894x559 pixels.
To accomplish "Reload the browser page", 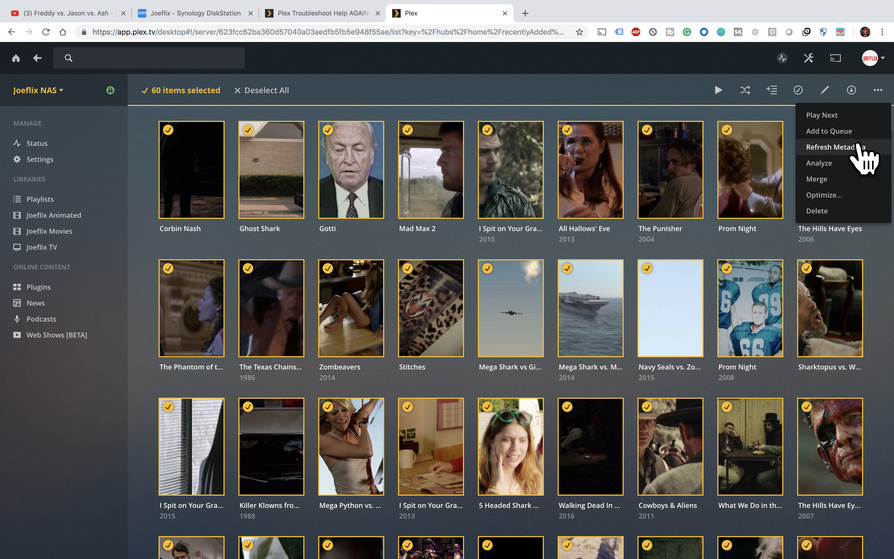I will (46, 32).
